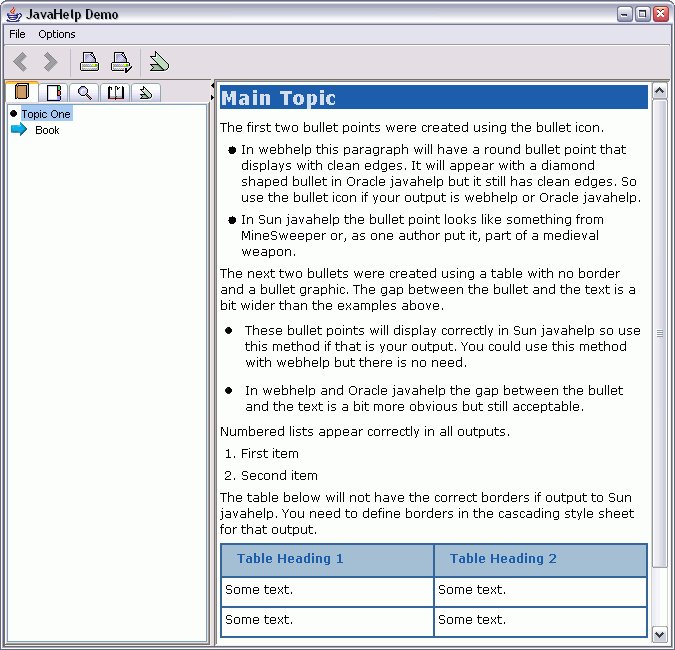The width and height of the screenshot is (675, 650).
Task: Click Table Heading 2 cell
Action: point(540,560)
